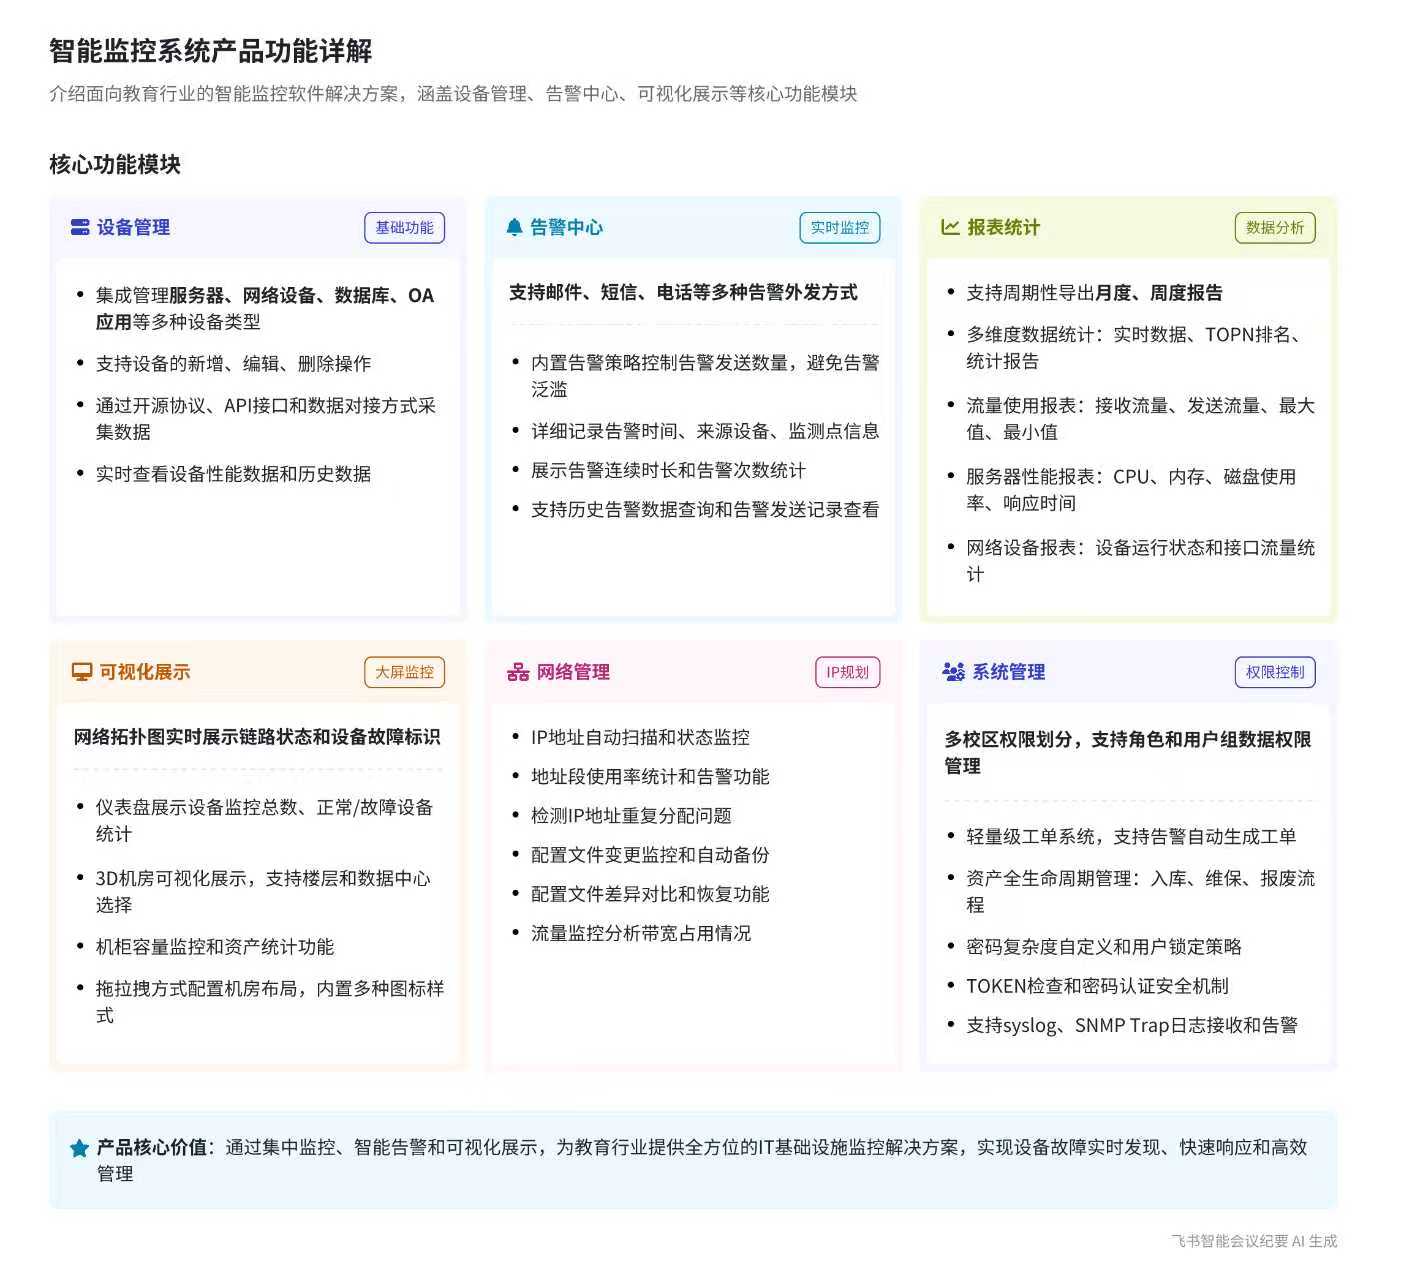Click the 飞书智能会议纪要 AI 生成 footer text

click(x=1254, y=1241)
